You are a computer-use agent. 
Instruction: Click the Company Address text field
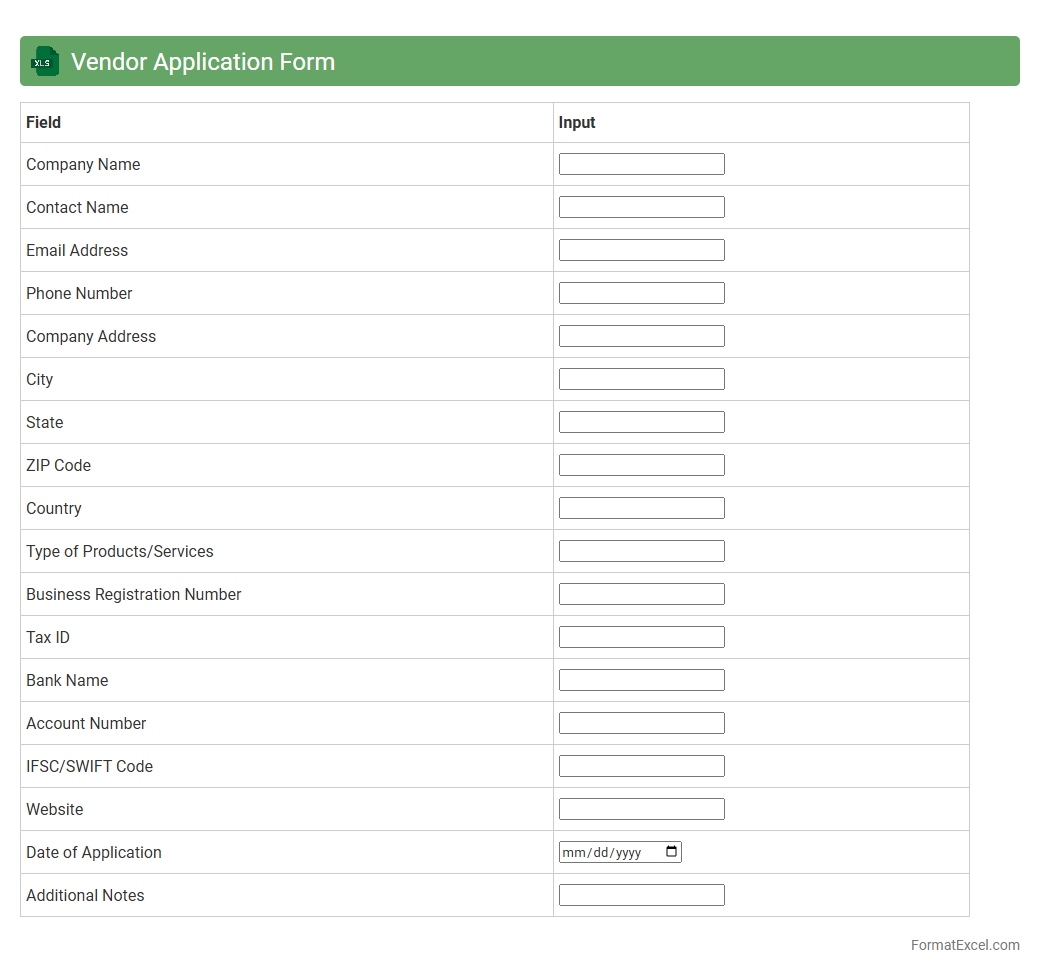[641, 336]
